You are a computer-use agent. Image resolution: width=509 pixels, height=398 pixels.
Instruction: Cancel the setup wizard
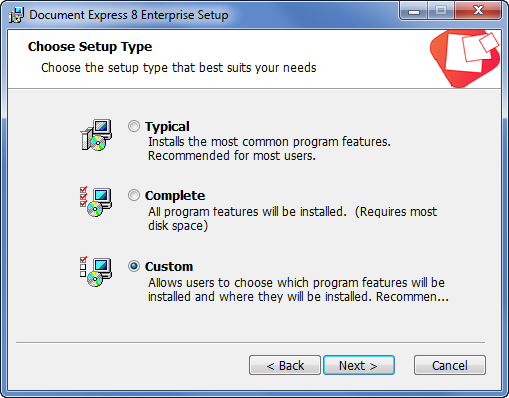[450, 365]
